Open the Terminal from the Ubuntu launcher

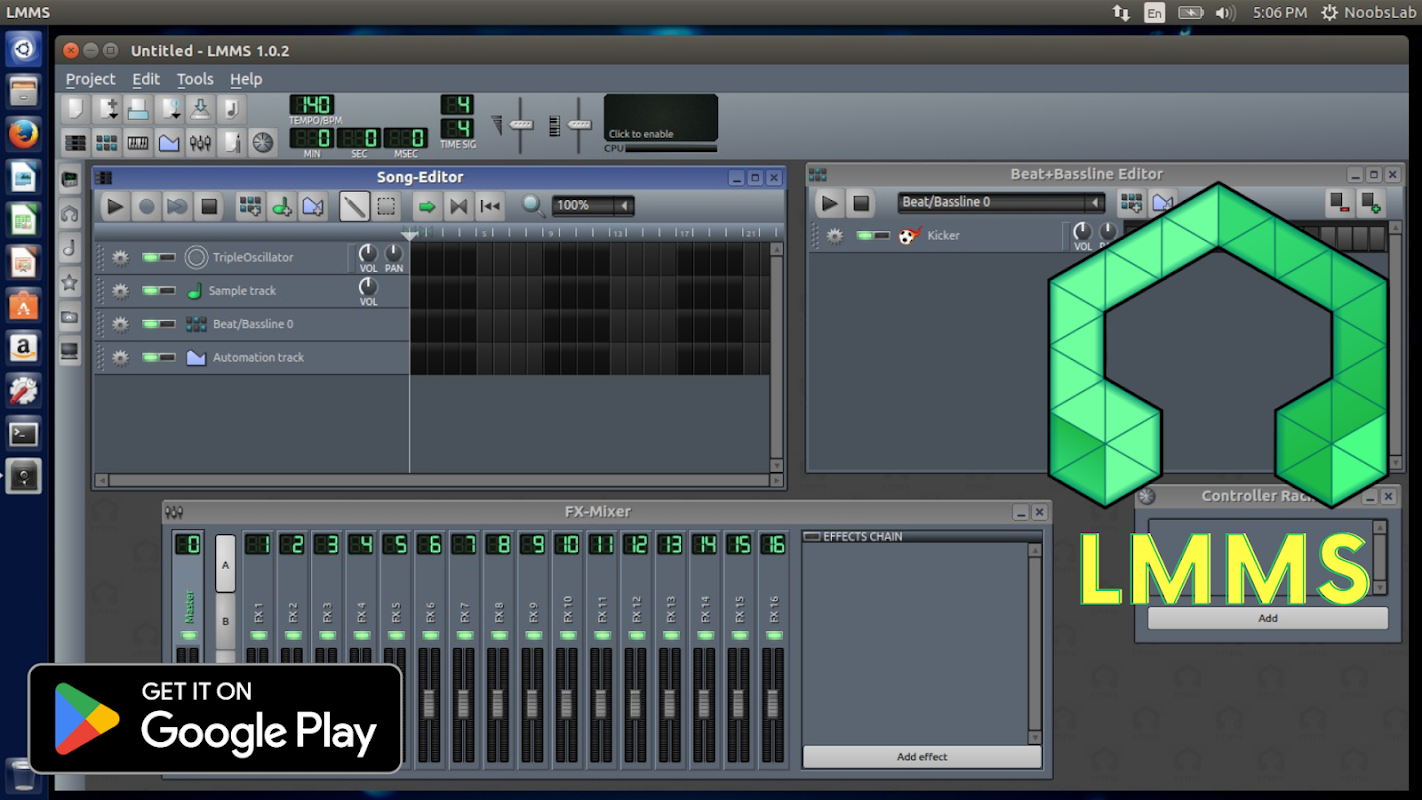(24, 434)
